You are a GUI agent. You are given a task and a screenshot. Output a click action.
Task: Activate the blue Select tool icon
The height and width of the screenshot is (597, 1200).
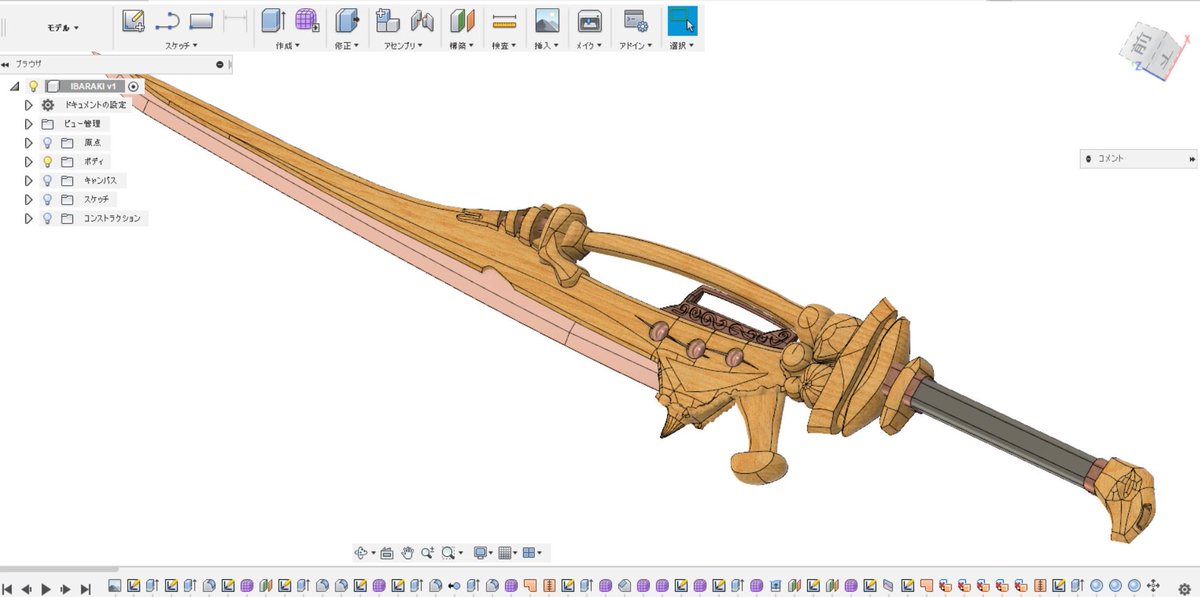[683, 21]
